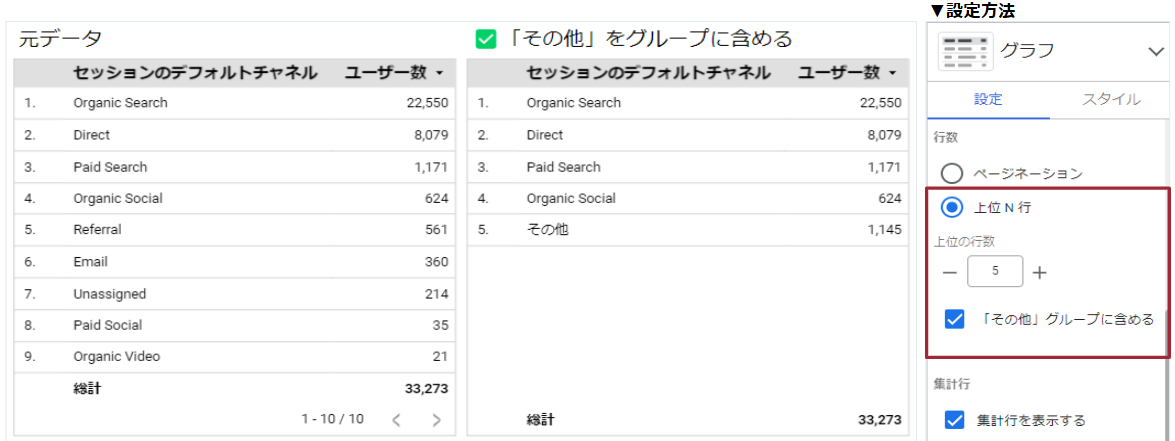Click the minus icon to decrease row count

click(950, 272)
